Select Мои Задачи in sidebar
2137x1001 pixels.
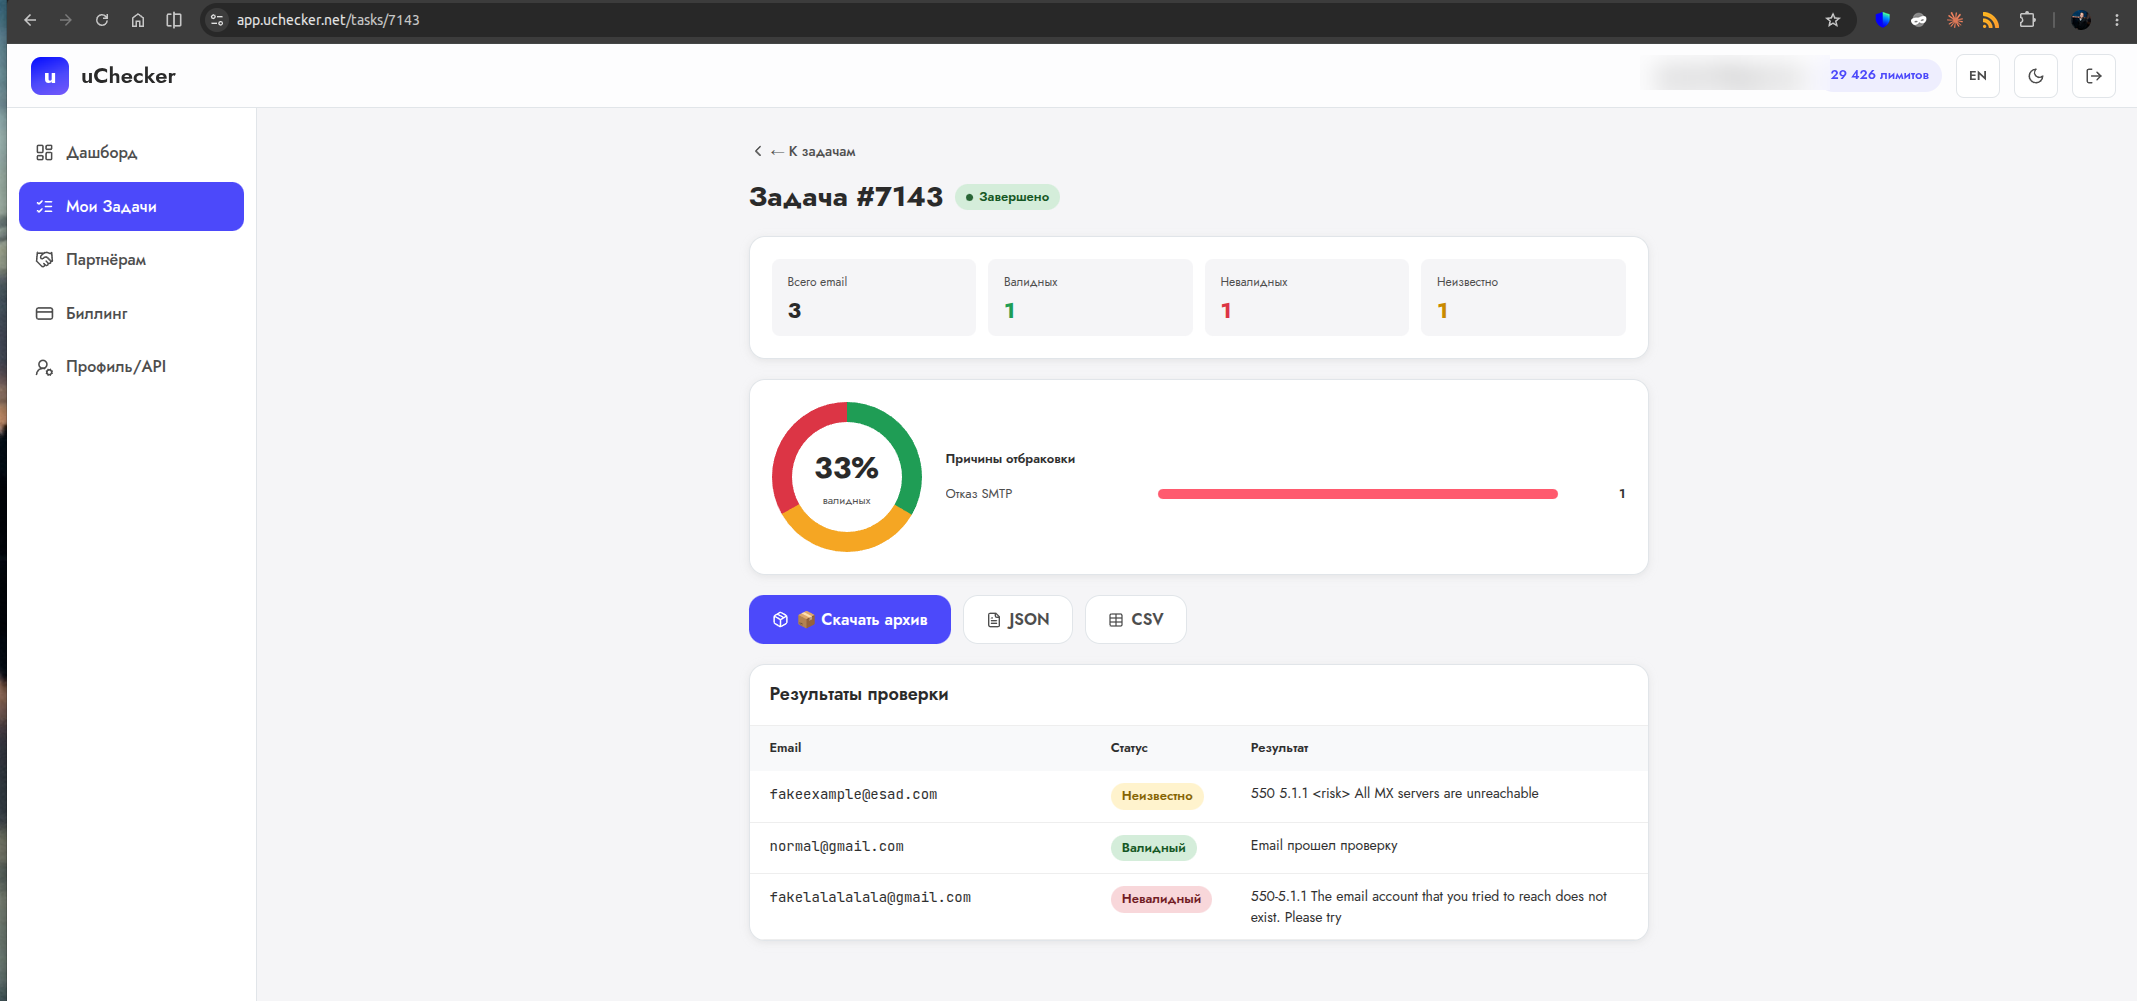(131, 206)
